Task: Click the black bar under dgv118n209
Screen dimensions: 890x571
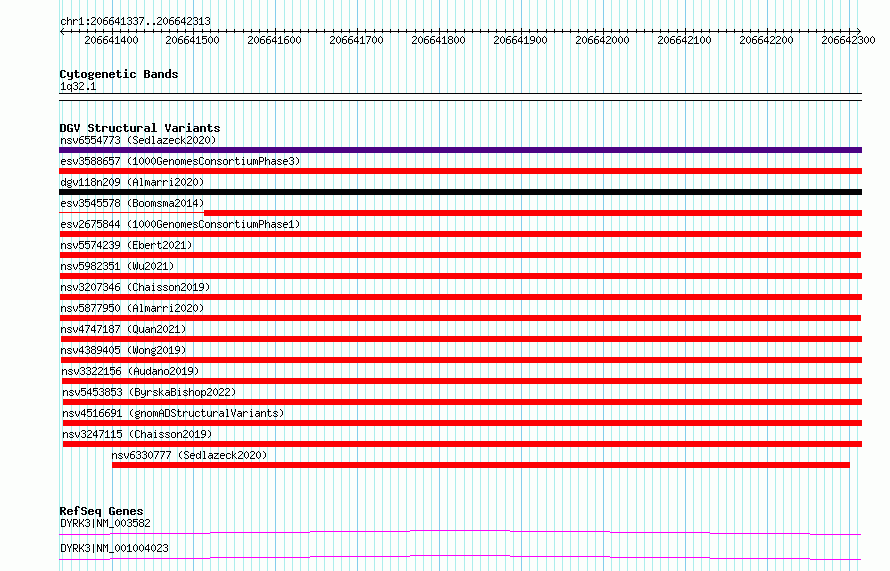Action: click(460, 192)
